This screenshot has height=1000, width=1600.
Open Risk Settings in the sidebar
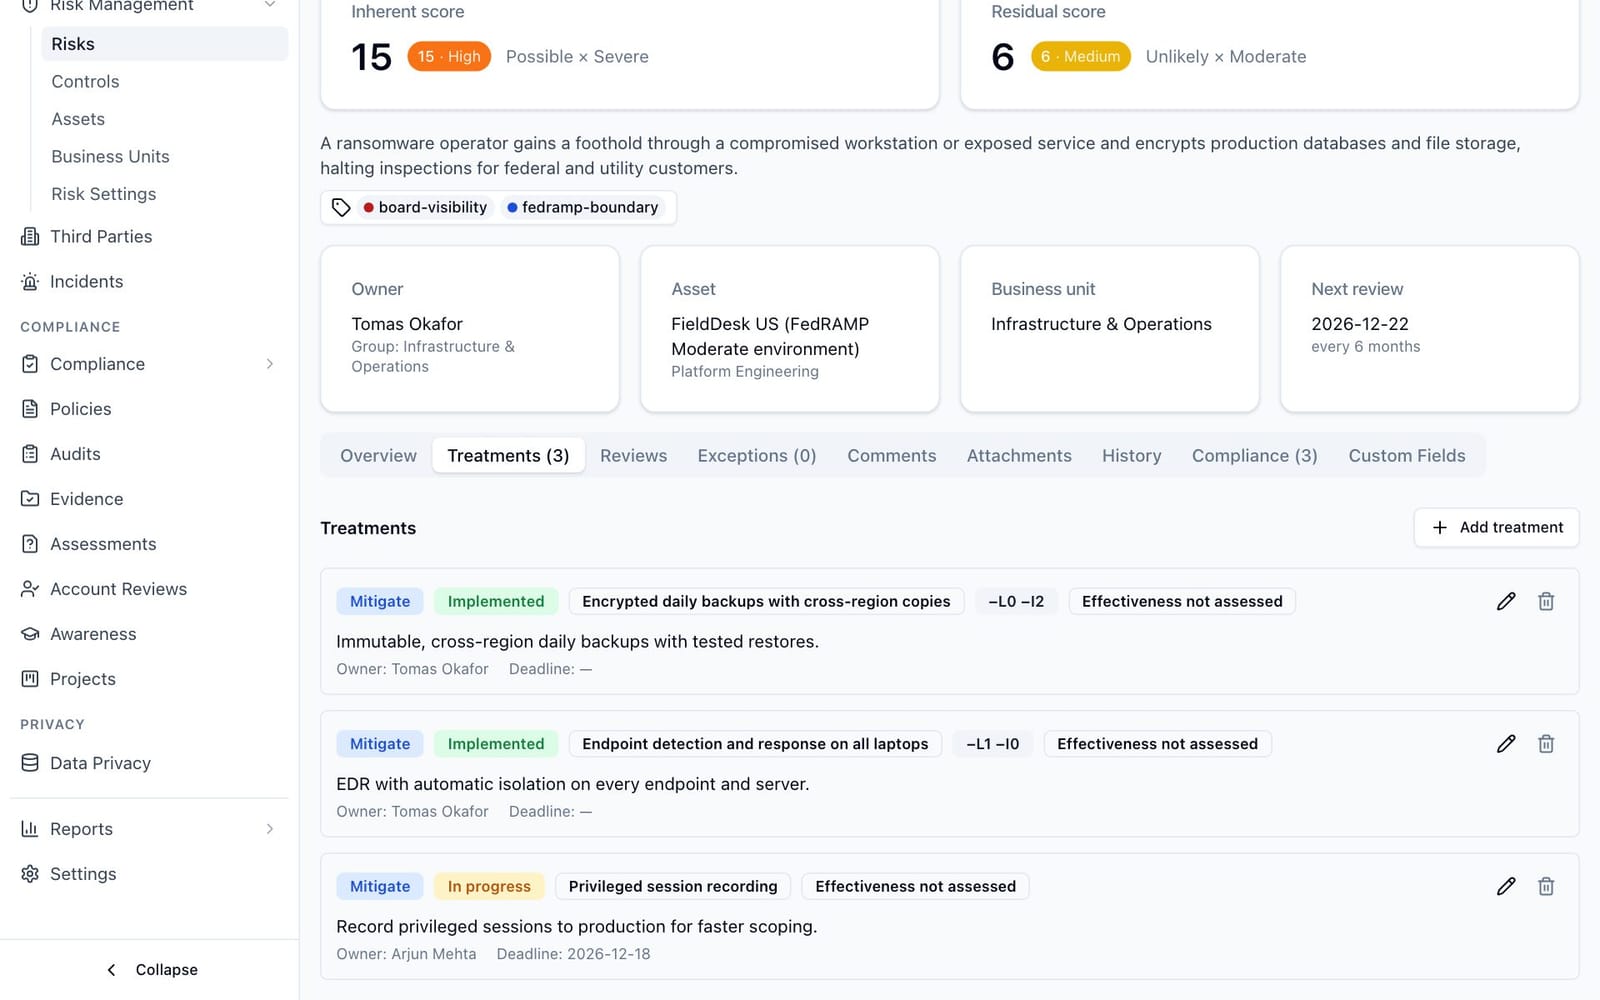pyautogui.click(x=164, y=193)
